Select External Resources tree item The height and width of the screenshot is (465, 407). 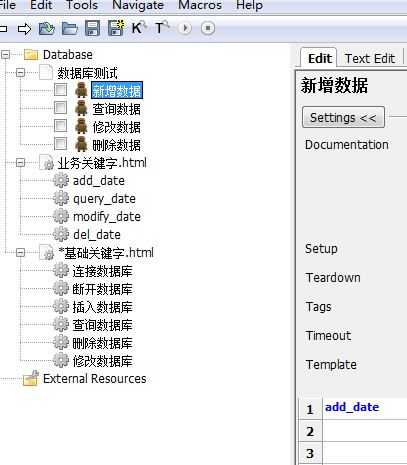coord(95,379)
